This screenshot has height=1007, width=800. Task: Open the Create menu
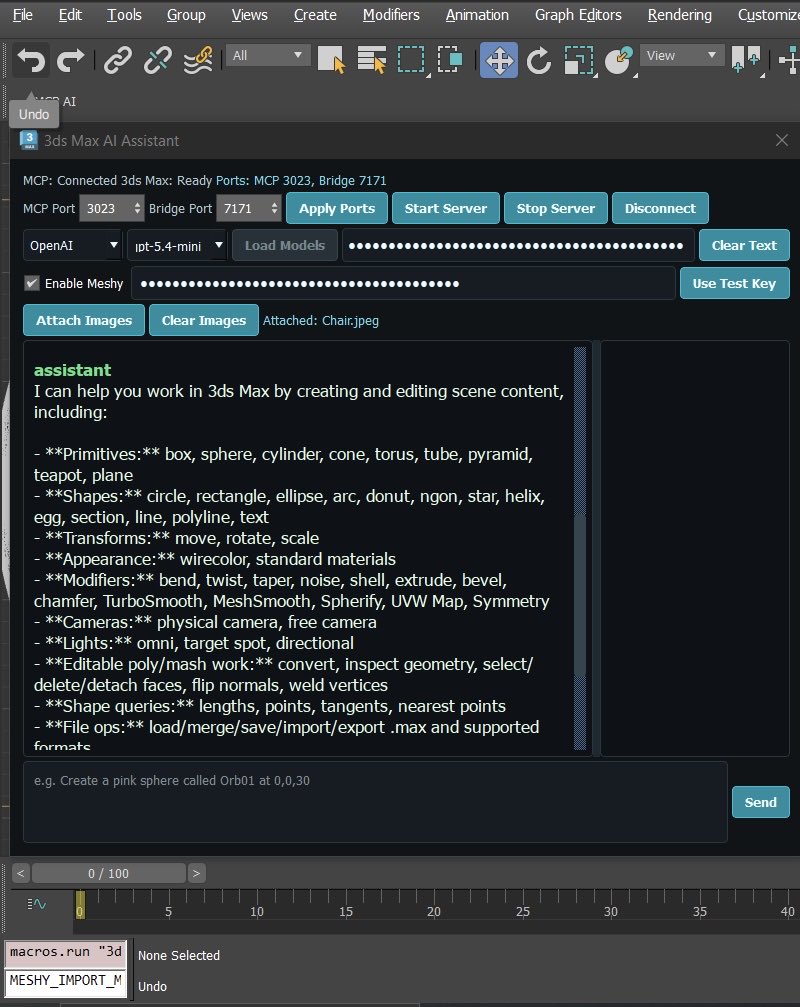(315, 15)
